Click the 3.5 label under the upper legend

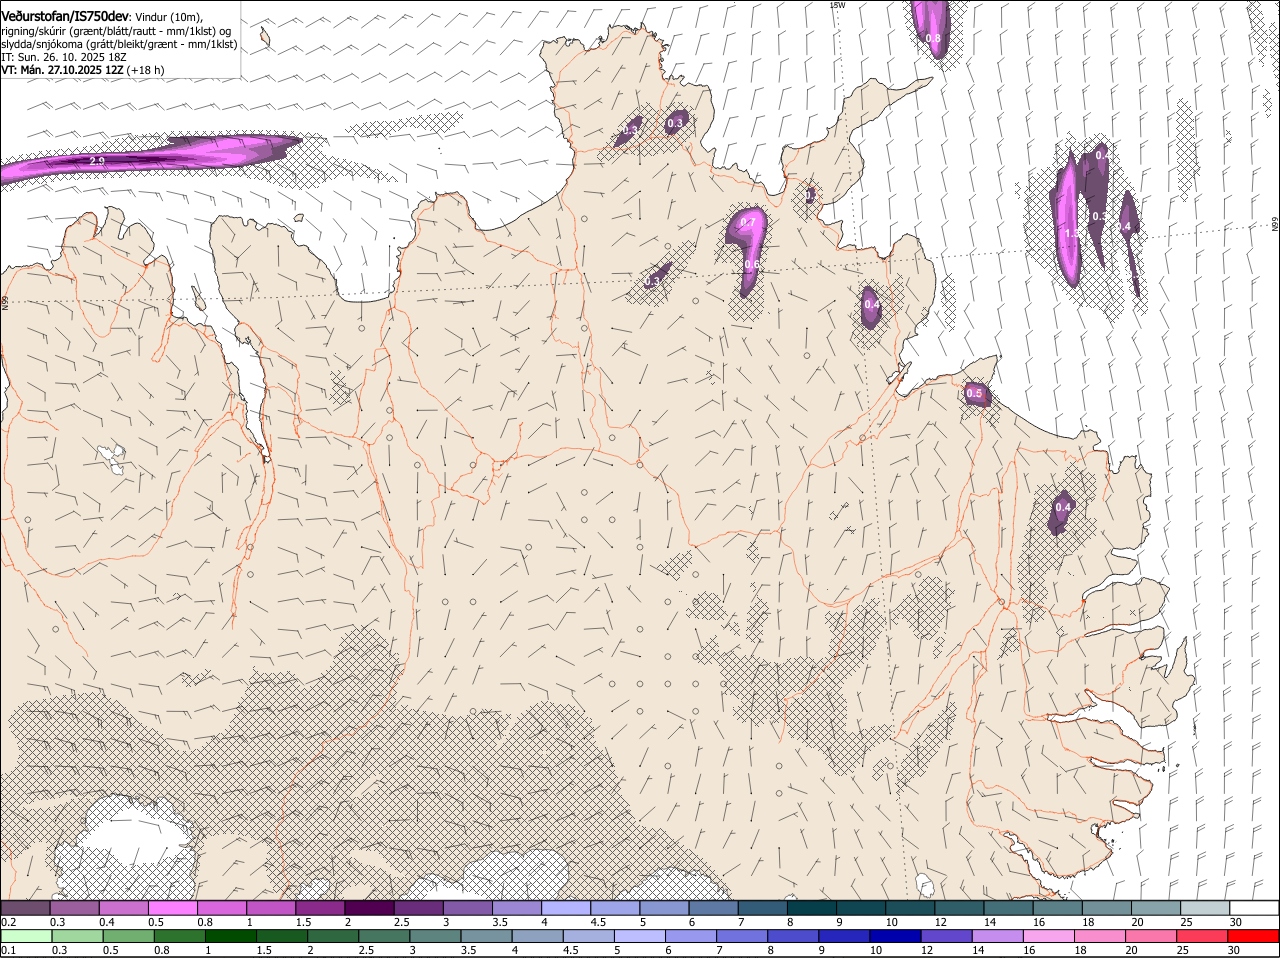501,922
